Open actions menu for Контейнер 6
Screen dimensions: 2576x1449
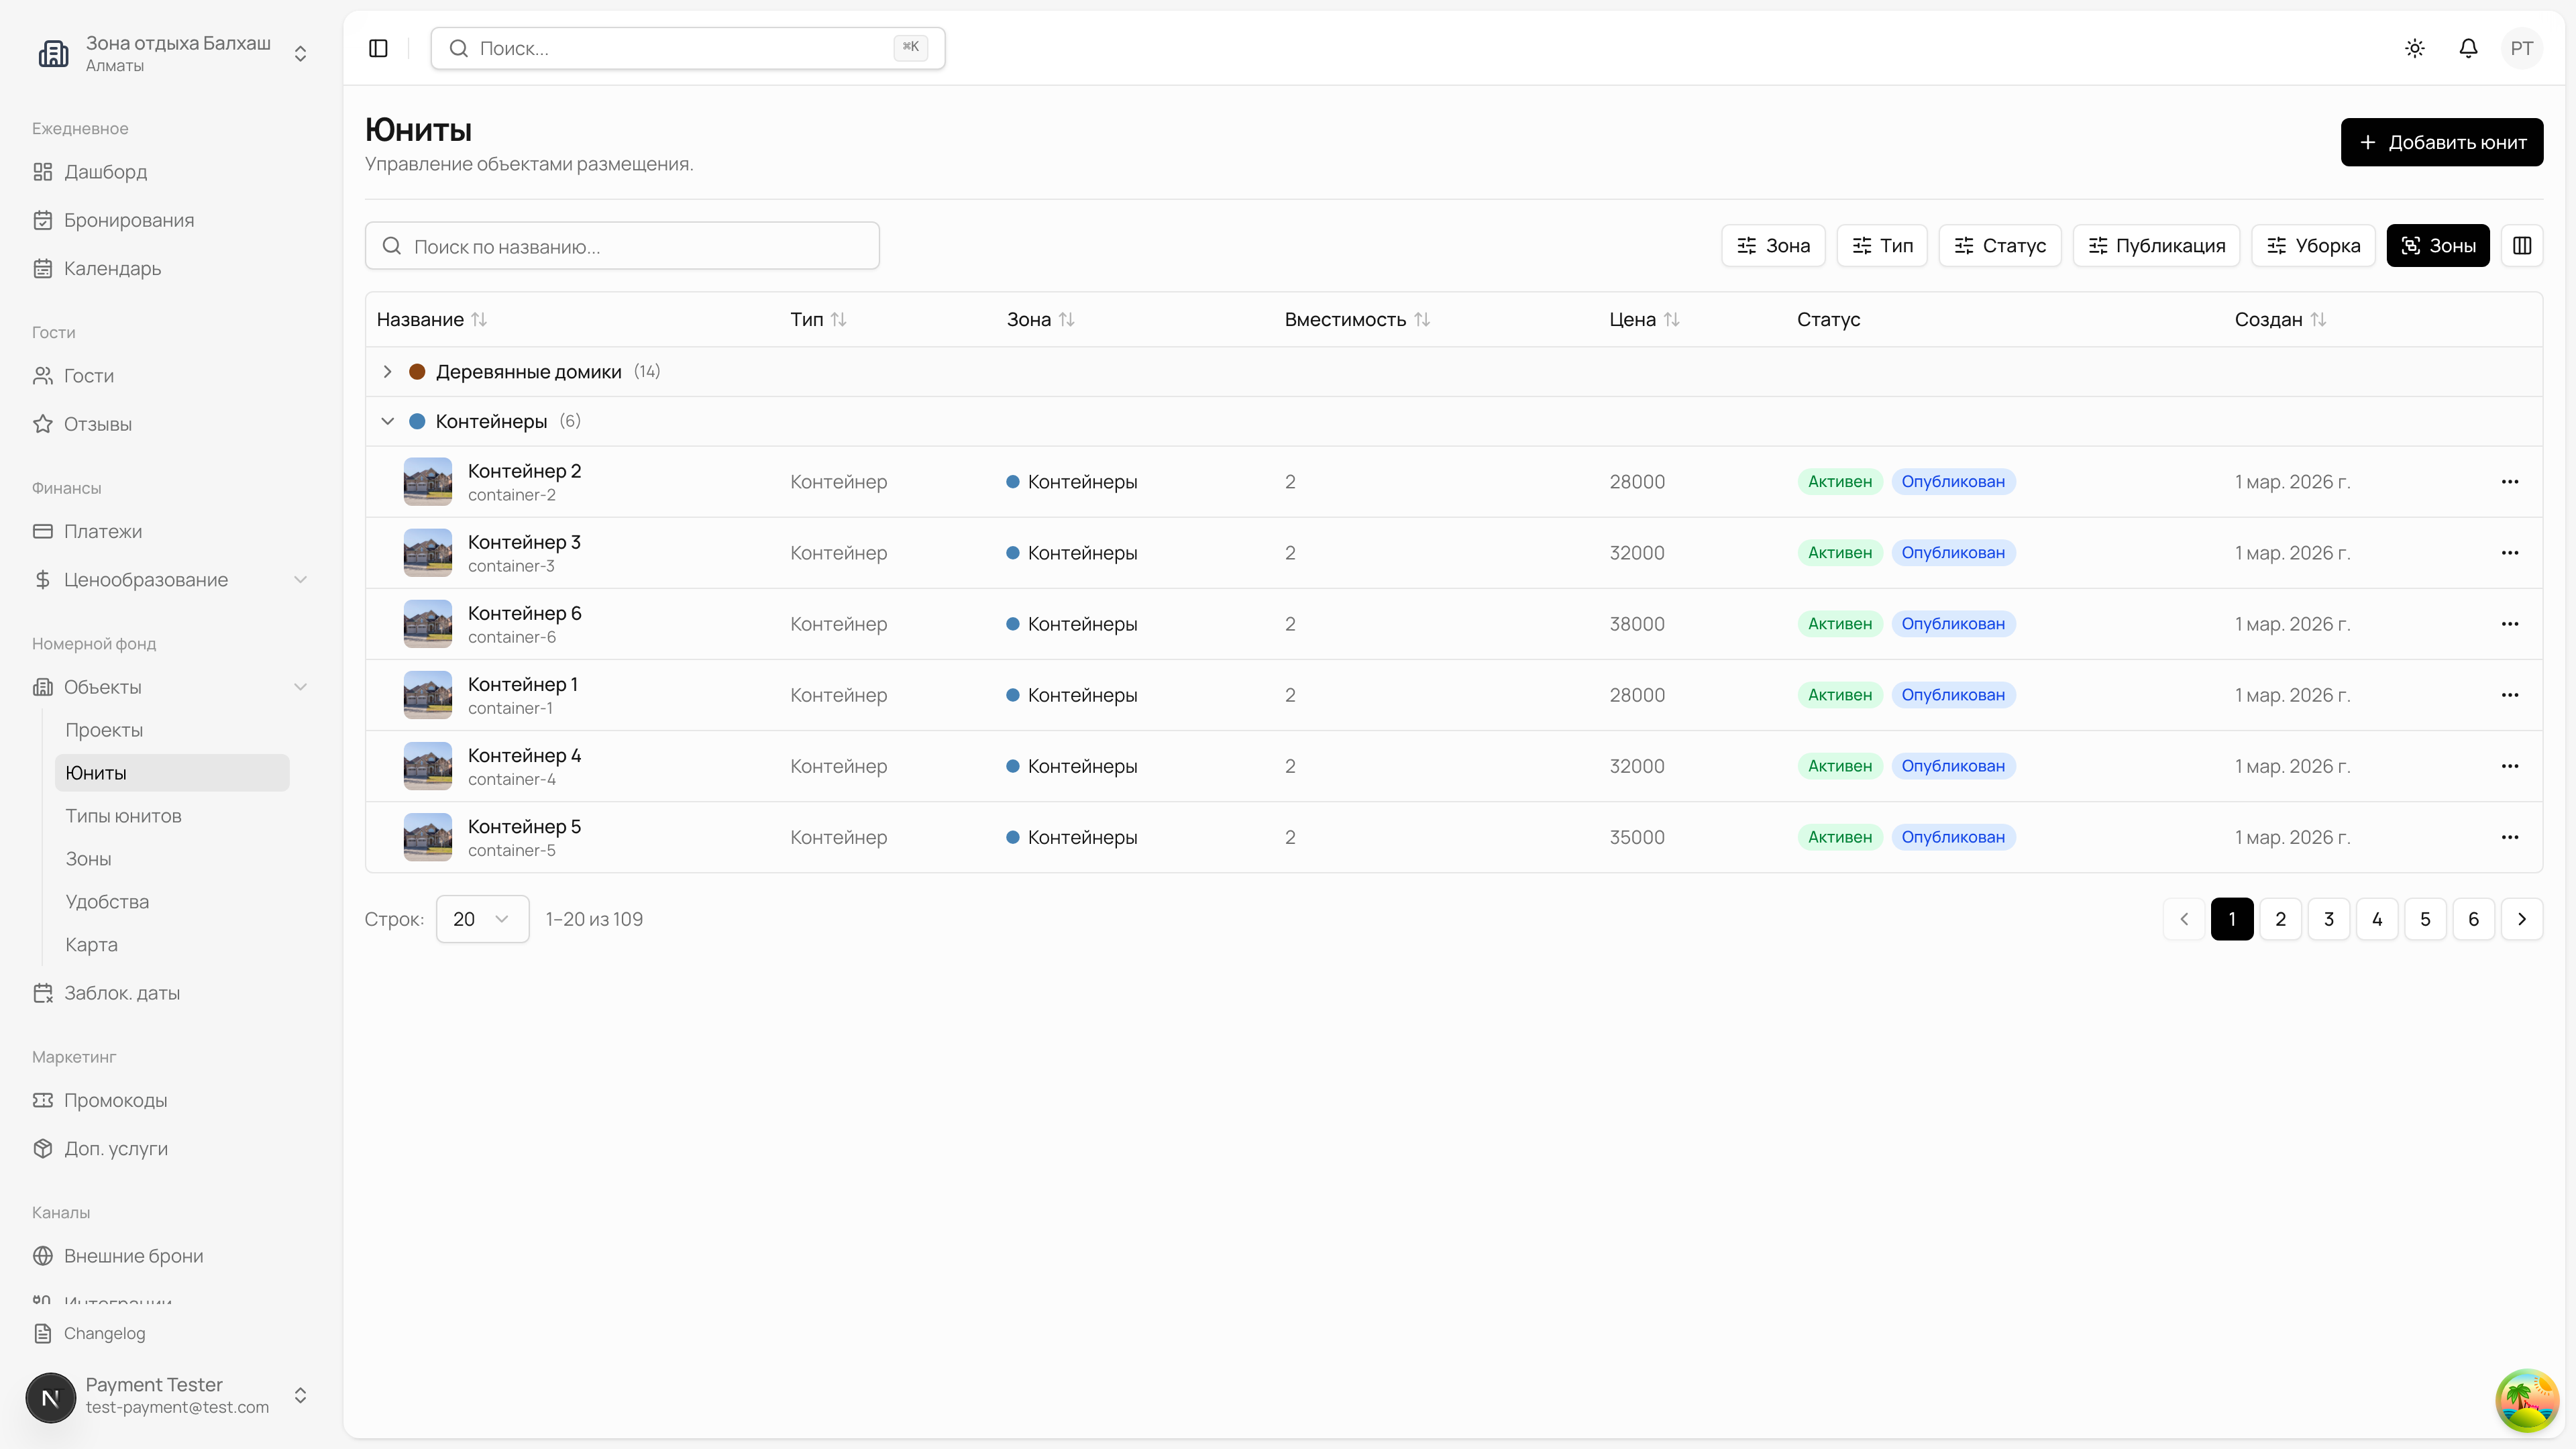[x=2509, y=624]
